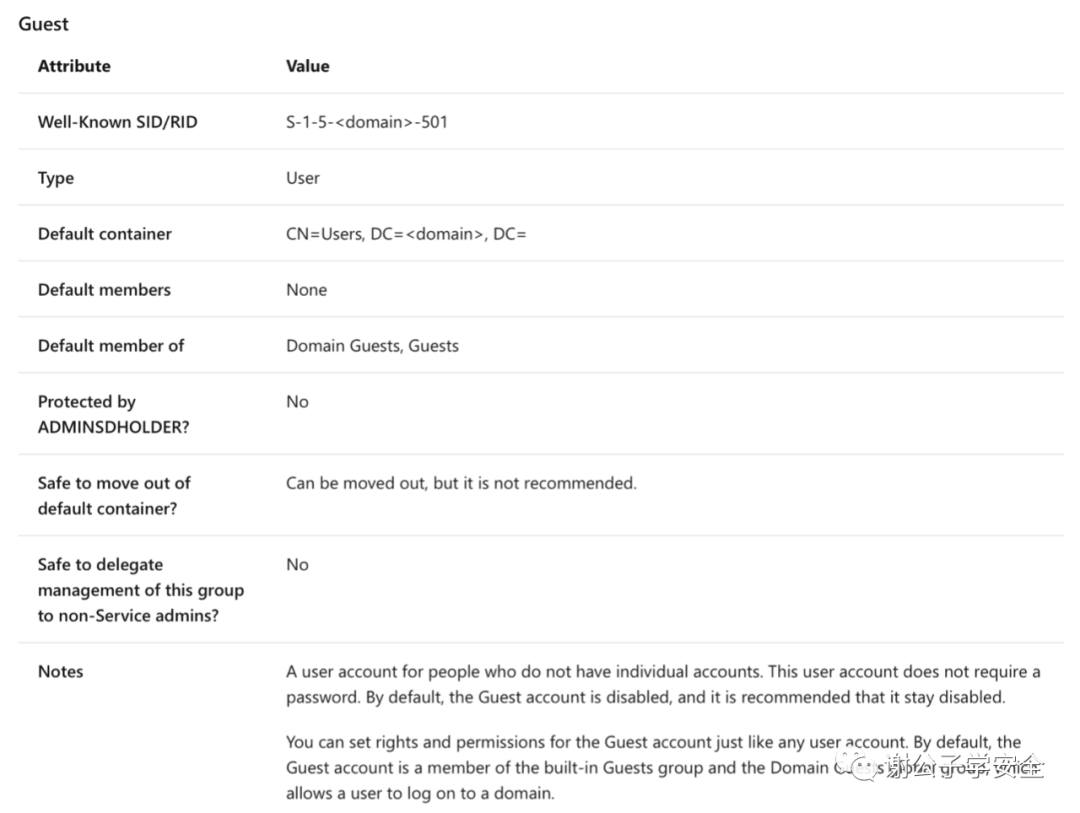Image resolution: width=1080 pixels, height=813 pixels.
Task: Select the Safe to move out label
Action: point(114,495)
